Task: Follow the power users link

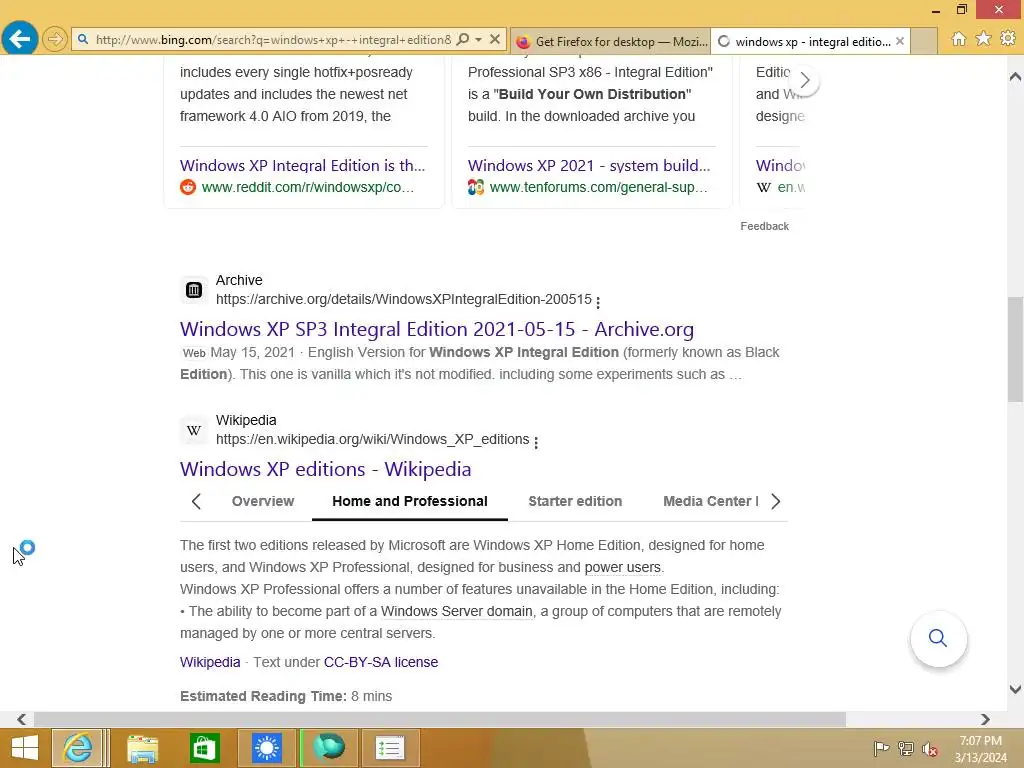Action: coord(622,567)
